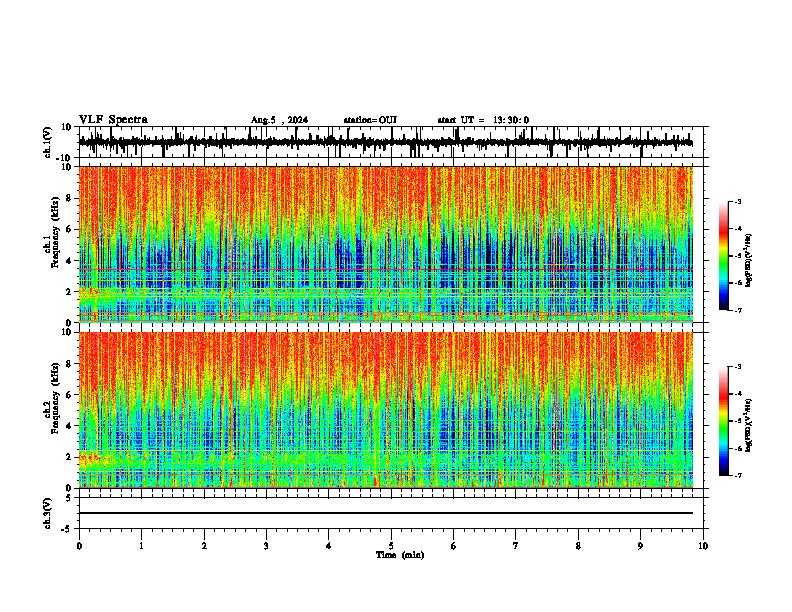This screenshot has width=792, height=612.
Task: Click the "ch.3(V)" axis label
Action: [48, 513]
